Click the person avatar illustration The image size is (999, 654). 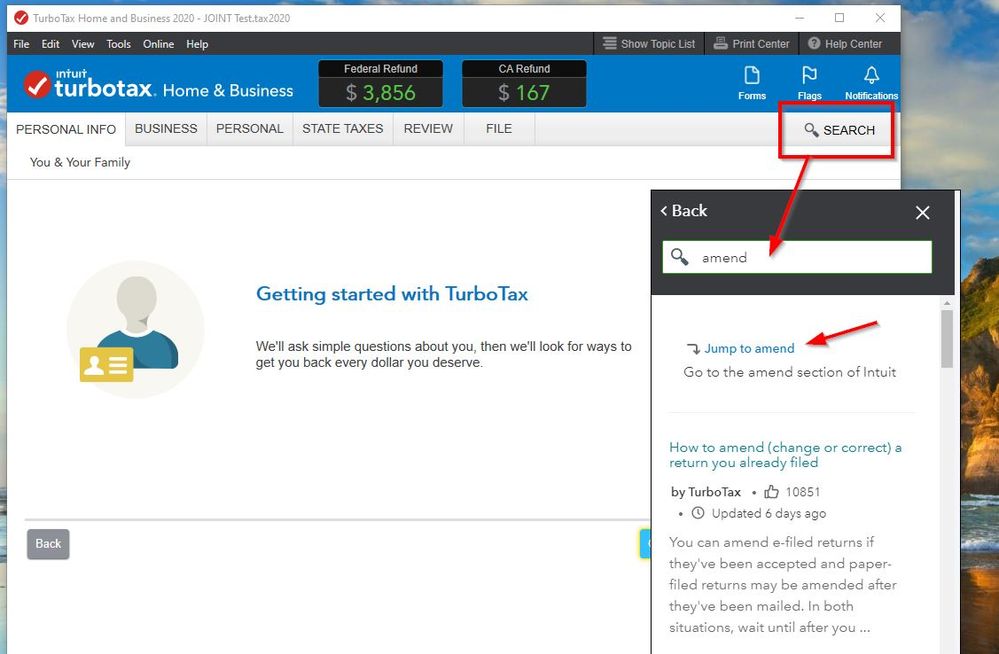(x=135, y=330)
